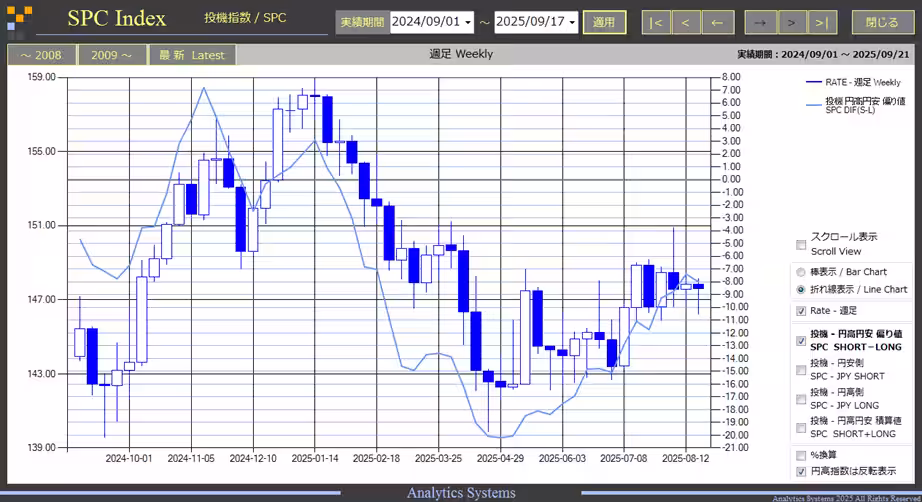Viewport: 922px width, 502px height.
Task: Click the x-axis label 2025-04-29
Action: pyautogui.click(x=500, y=459)
